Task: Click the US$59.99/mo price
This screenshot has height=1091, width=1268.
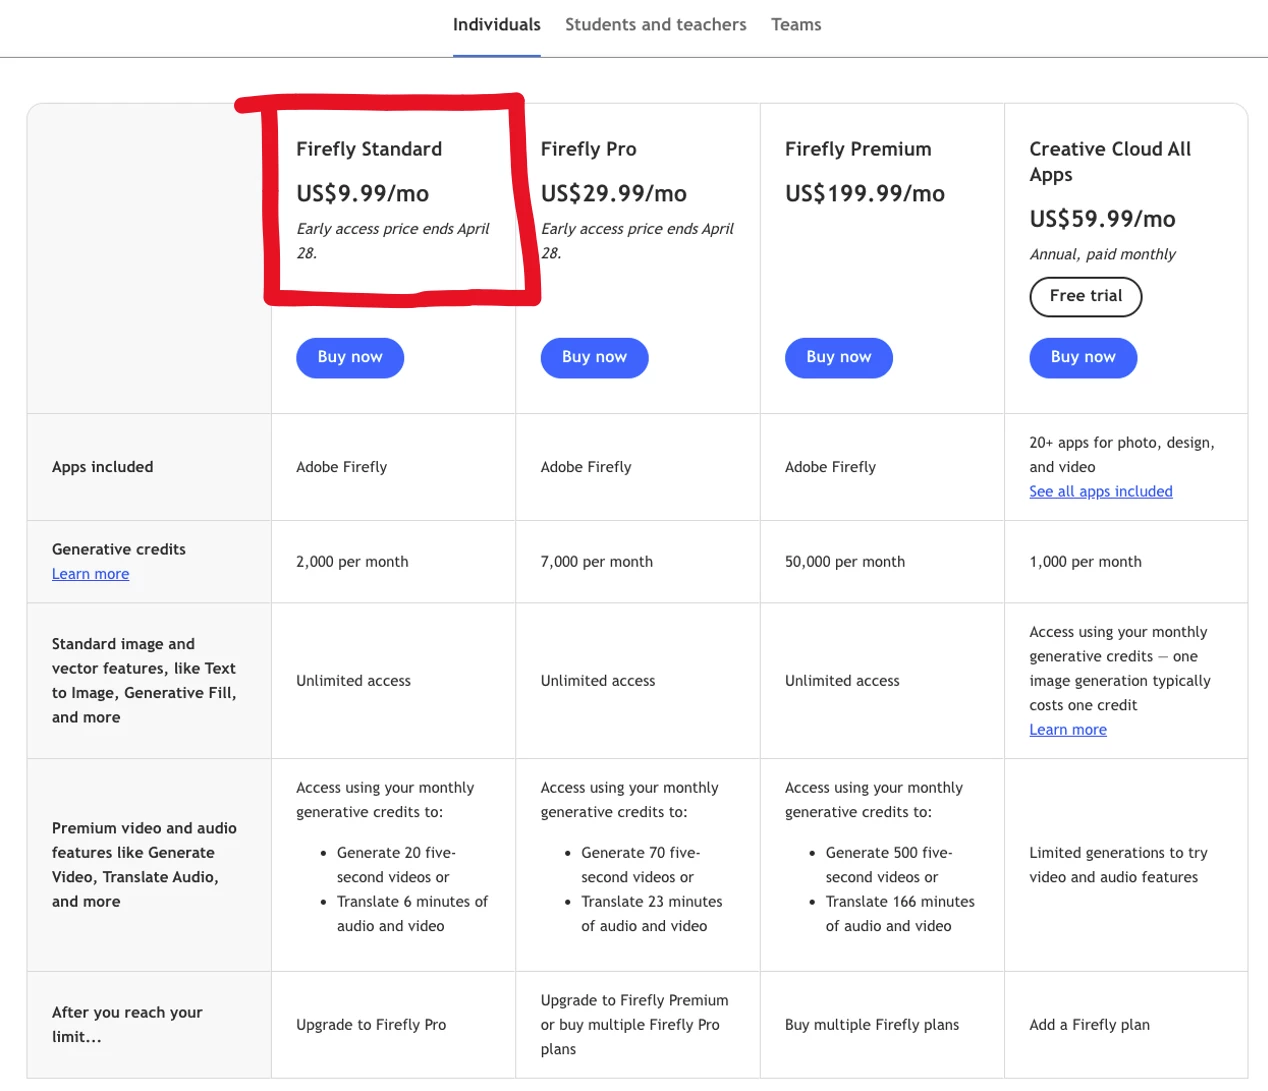Action: click(x=1102, y=219)
